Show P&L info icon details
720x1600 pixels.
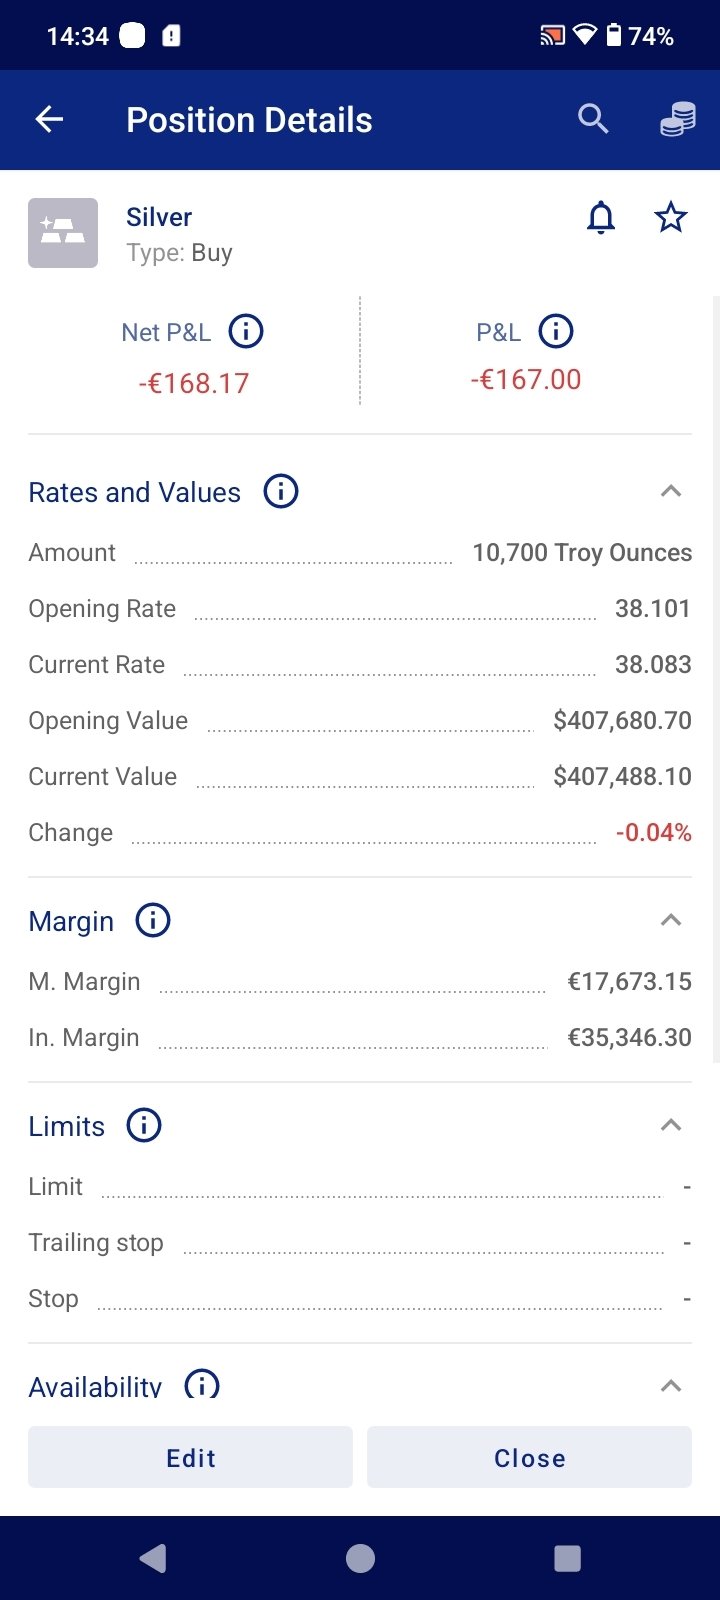point(556,331)
